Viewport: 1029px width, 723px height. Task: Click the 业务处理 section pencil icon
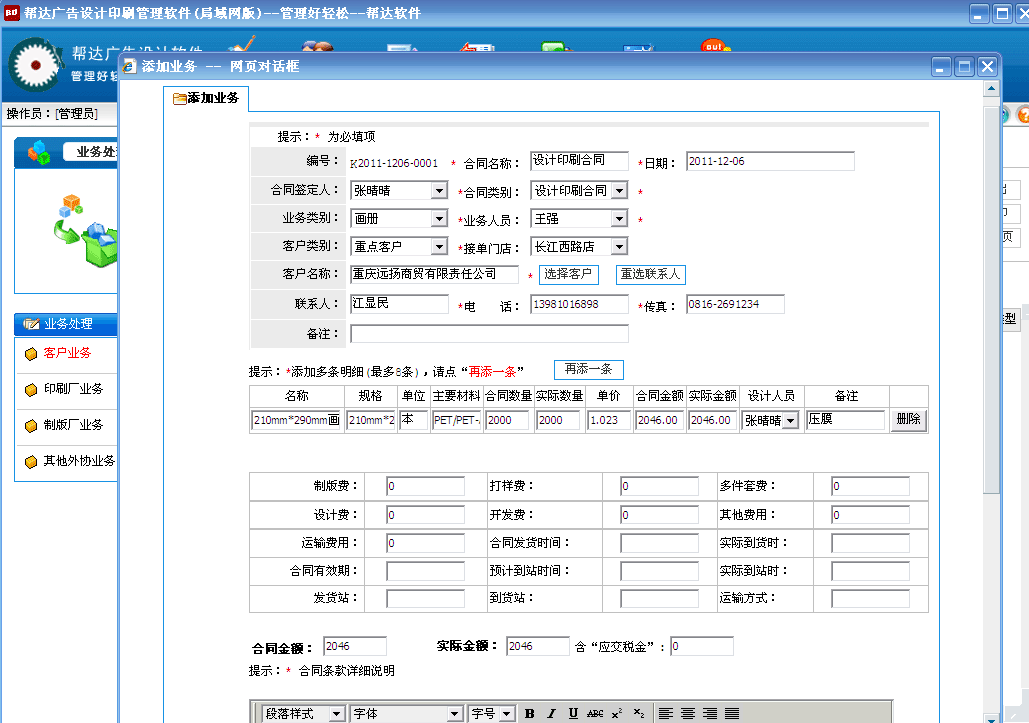click(x=31, y=323)
